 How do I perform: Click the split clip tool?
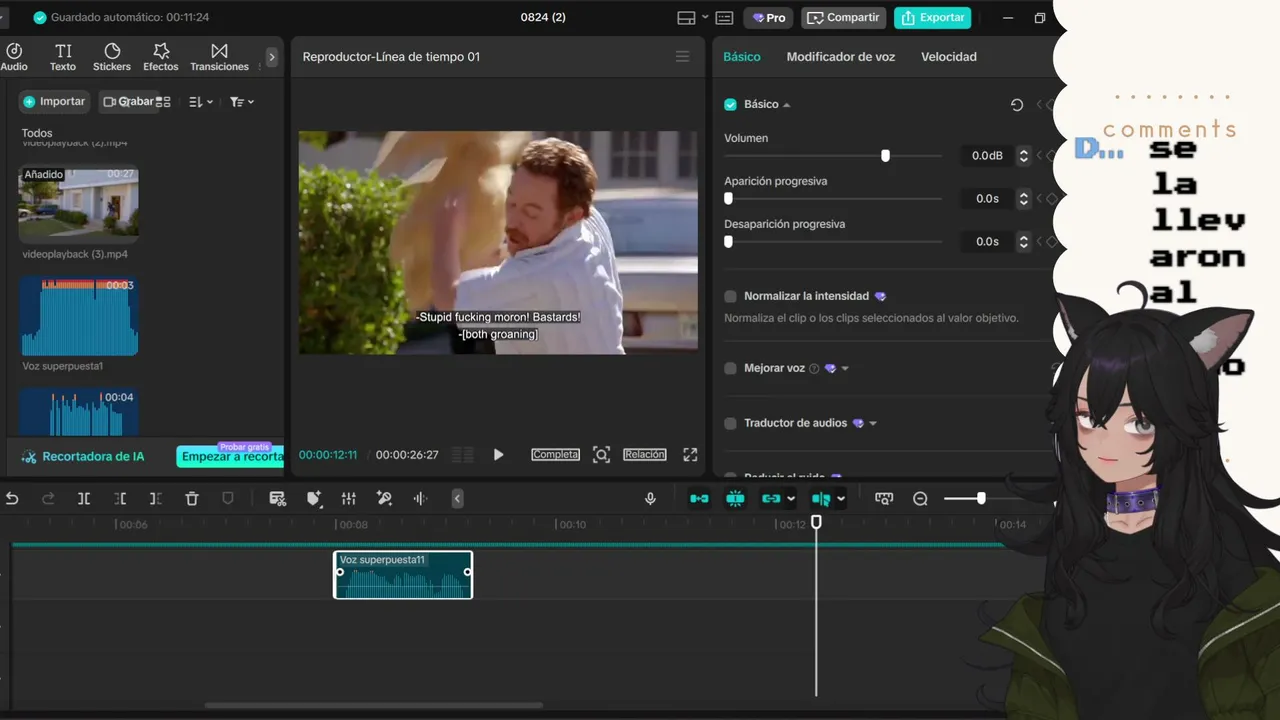point(84,498)
